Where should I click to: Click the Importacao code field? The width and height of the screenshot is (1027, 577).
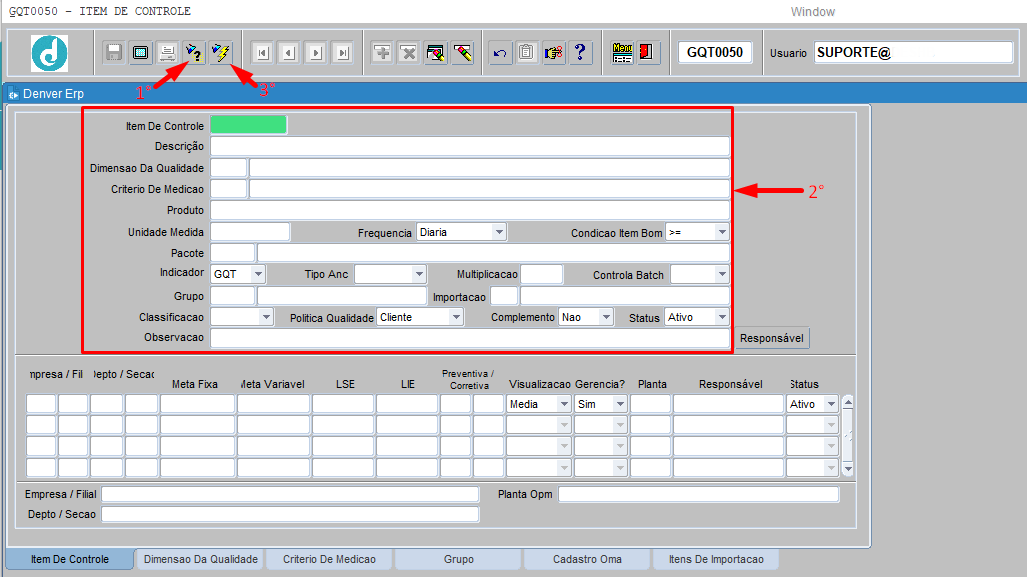coord(504,296)
